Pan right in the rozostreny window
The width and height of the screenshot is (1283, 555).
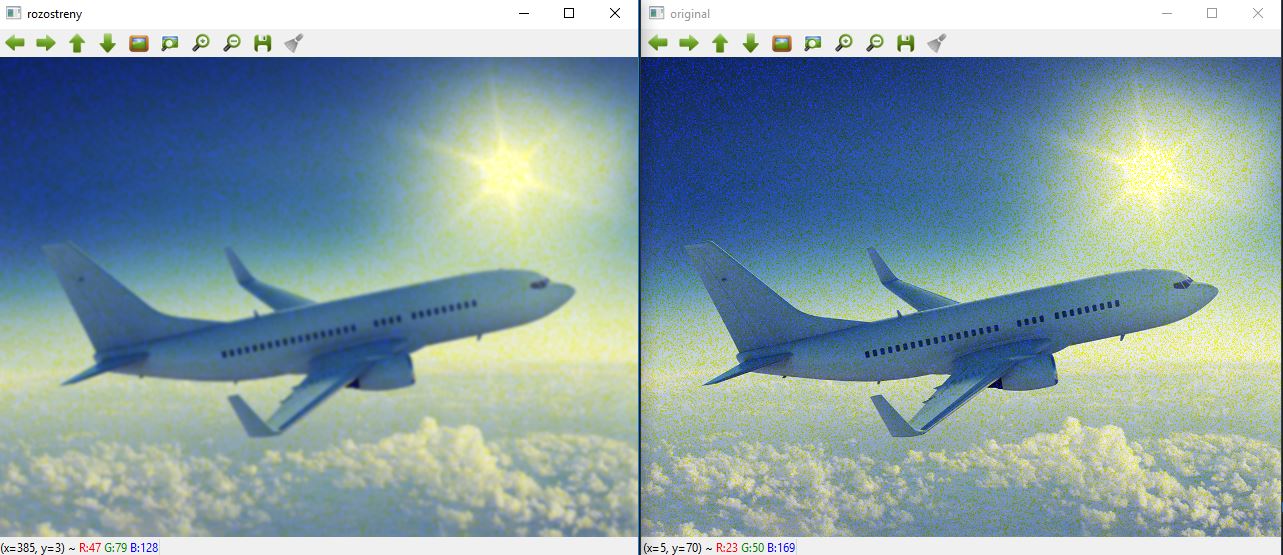coord(46,43)
